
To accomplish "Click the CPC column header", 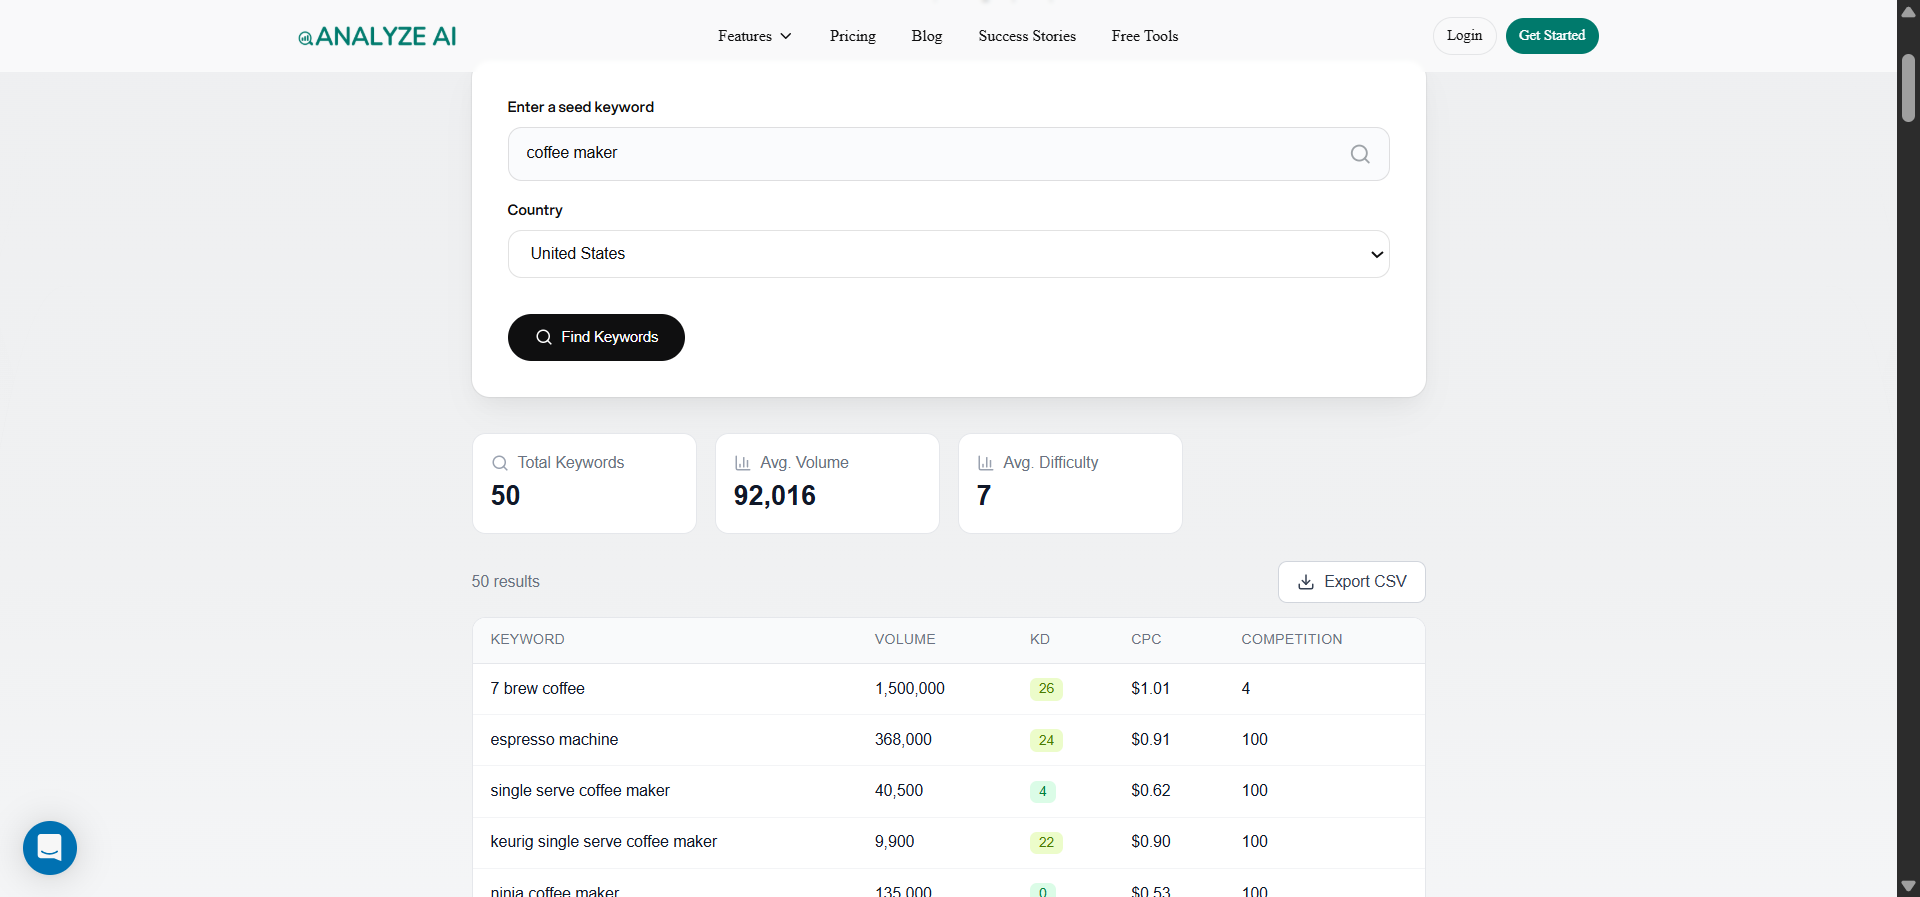I will click(1146, 640).
